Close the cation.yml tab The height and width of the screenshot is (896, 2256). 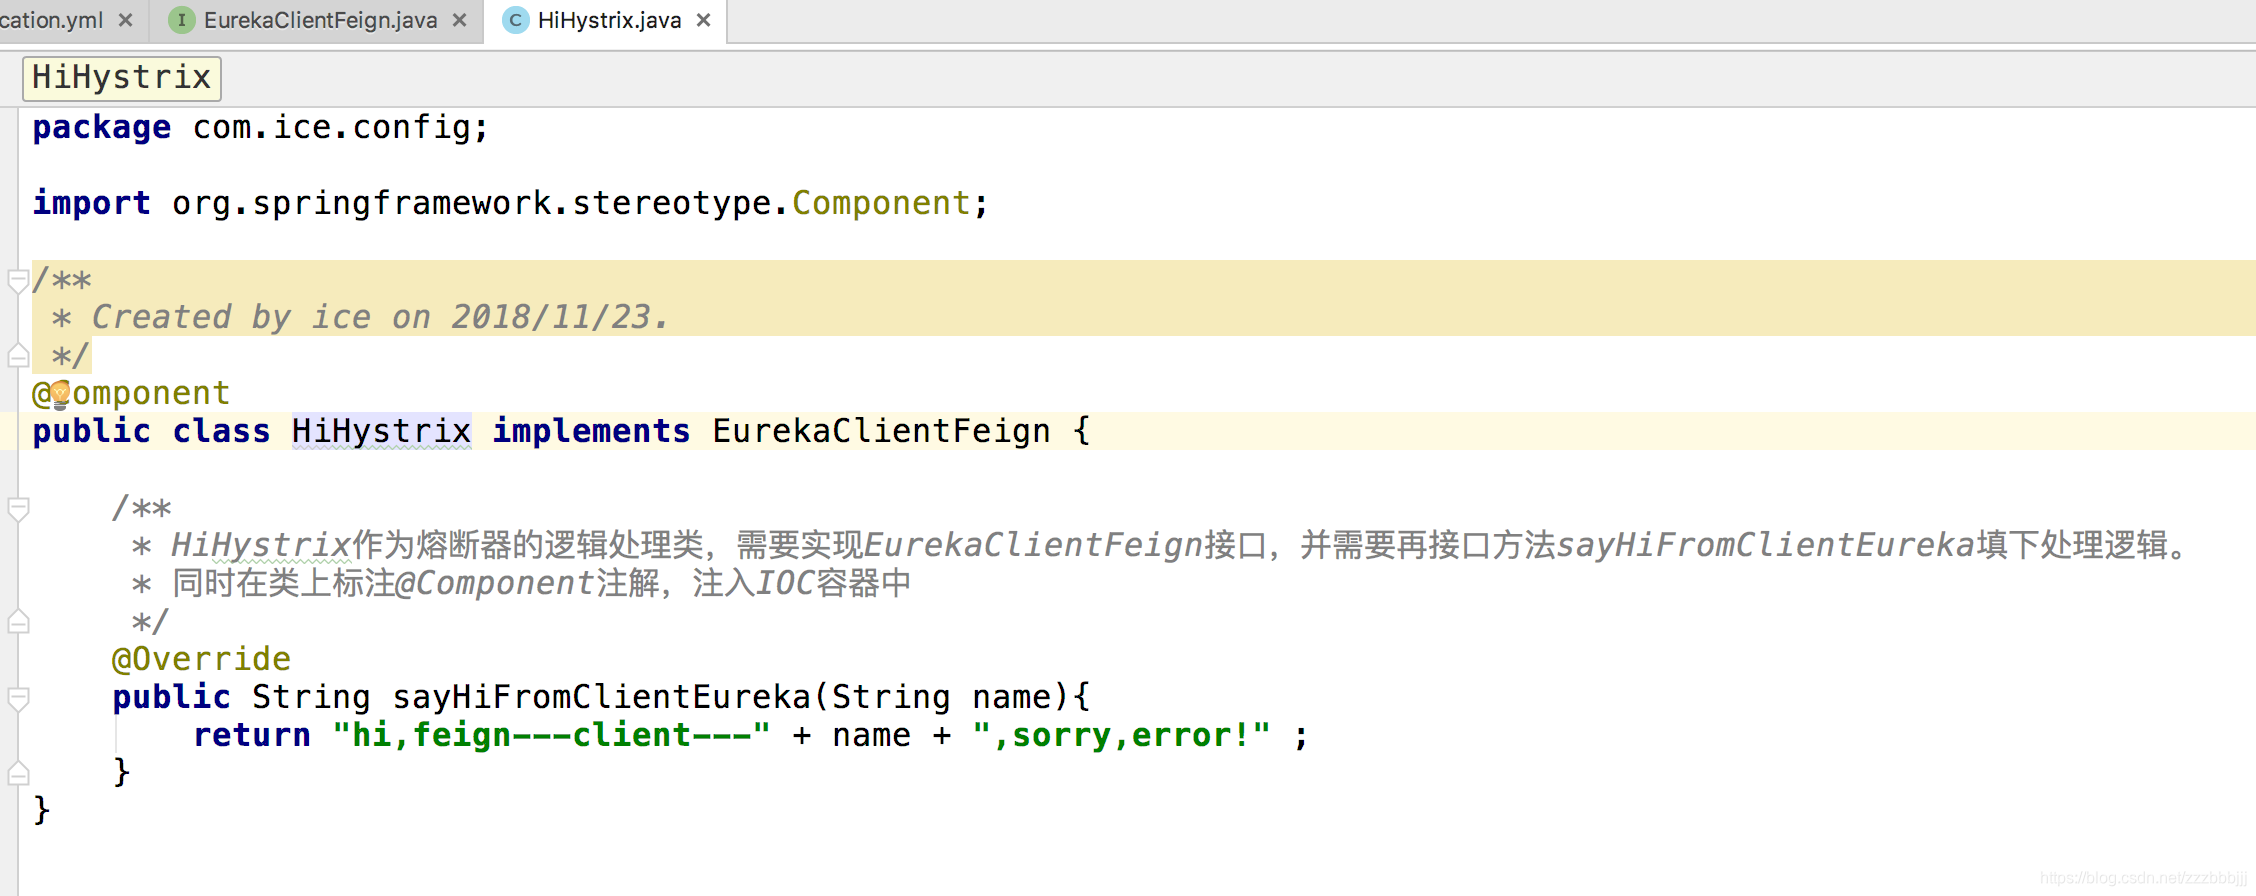click(126, 20)
